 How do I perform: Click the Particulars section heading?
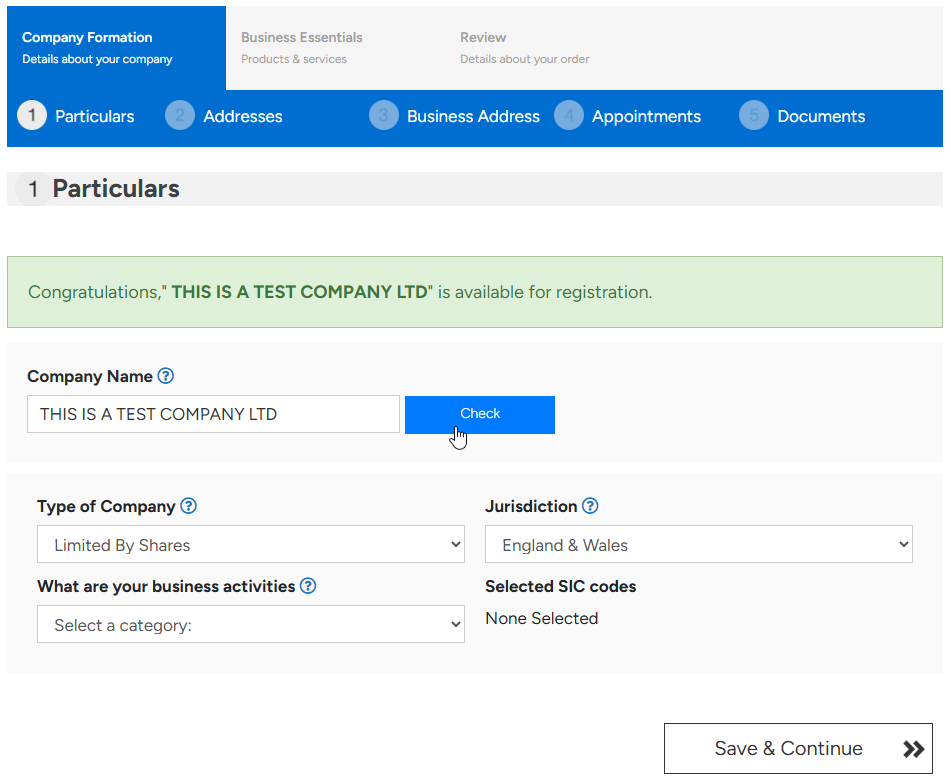coord(116,189)
